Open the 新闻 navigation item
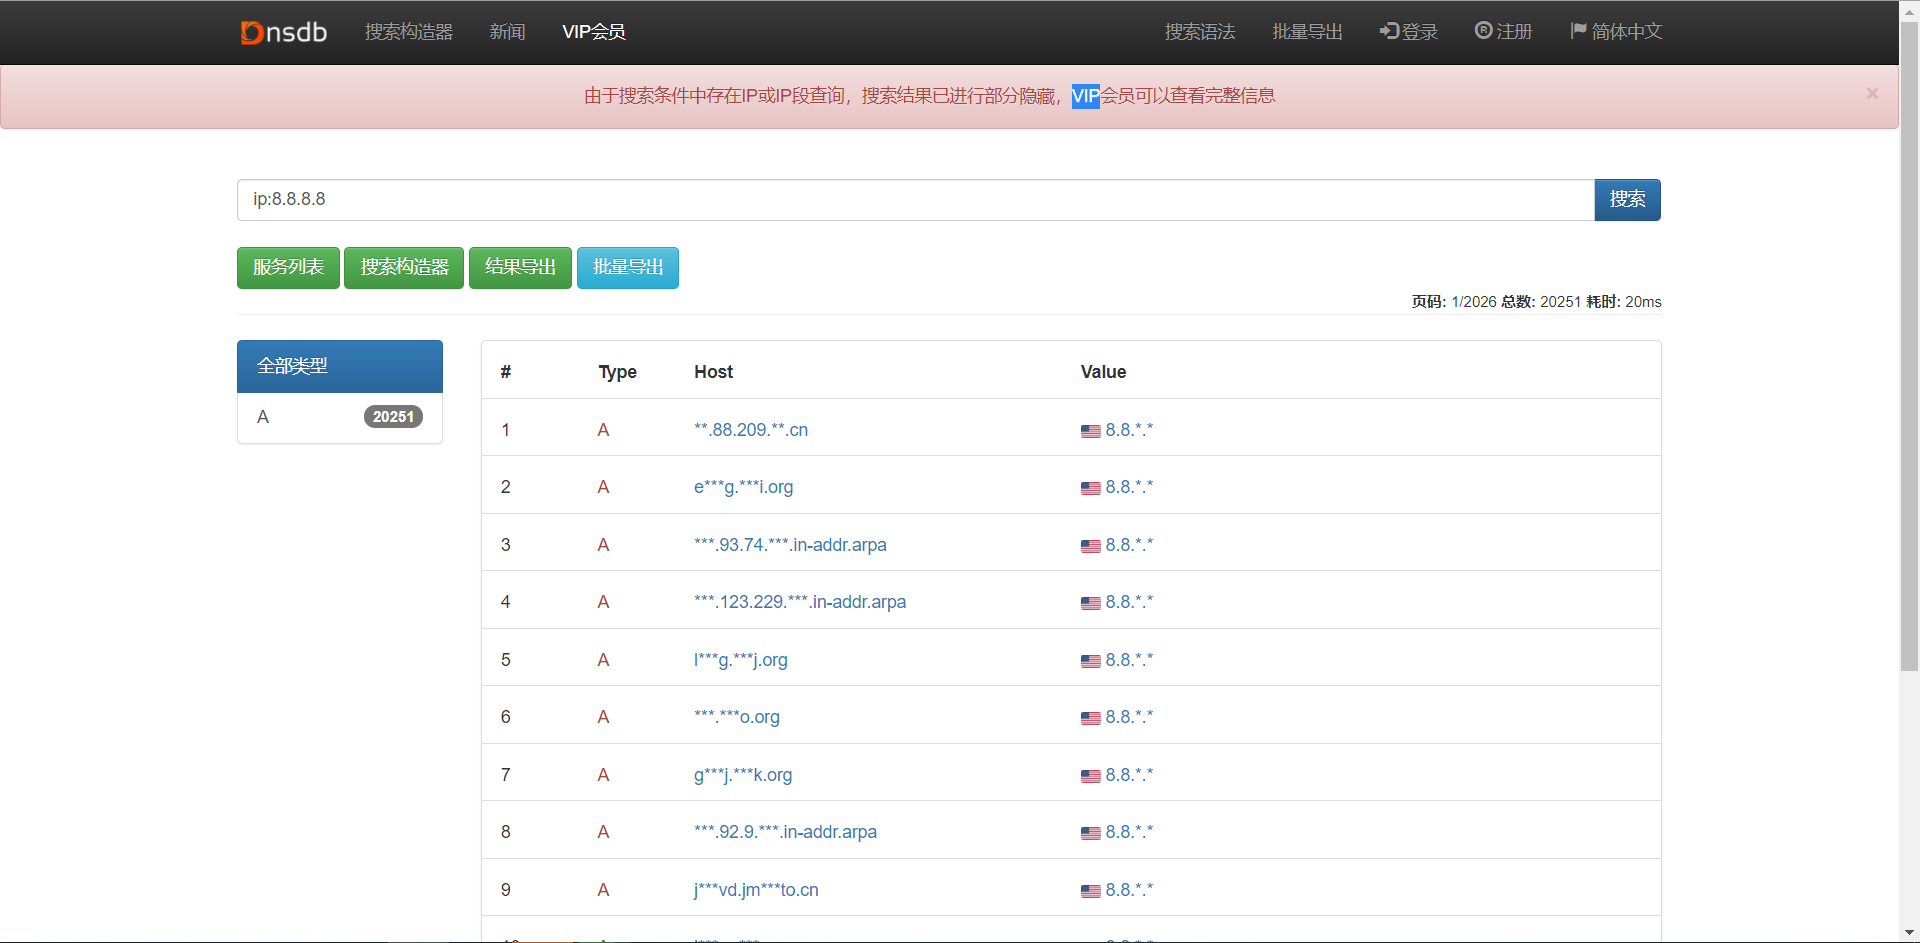 click(x=507, y=32)
